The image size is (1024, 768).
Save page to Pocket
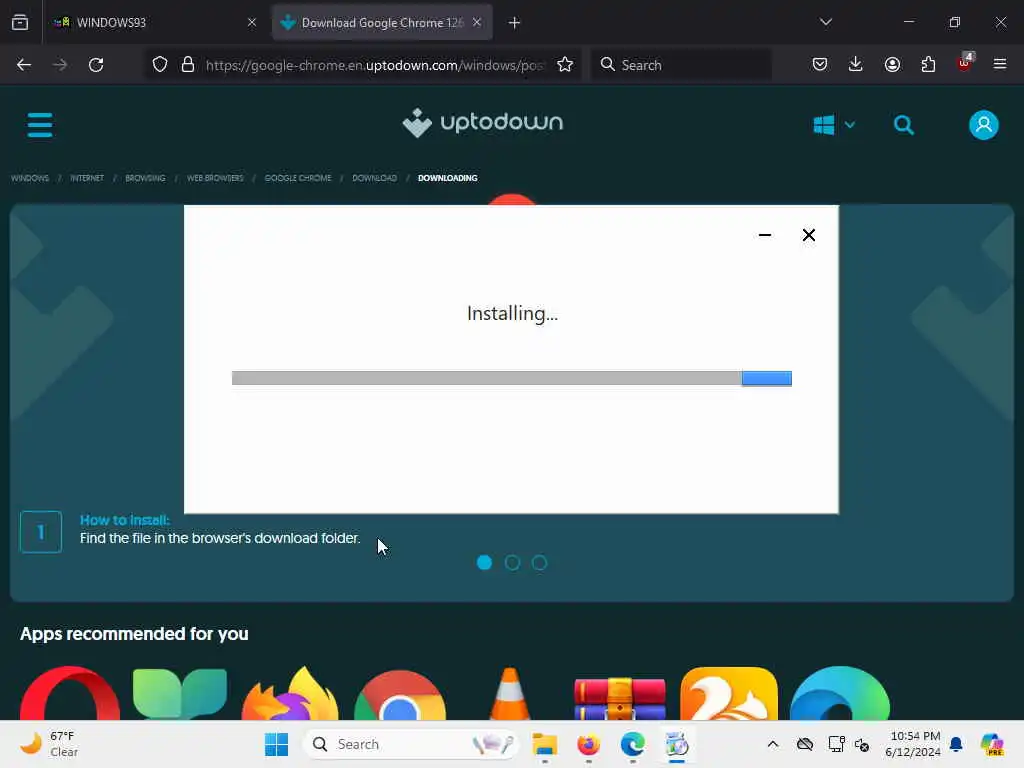click(x=820, y=65)
